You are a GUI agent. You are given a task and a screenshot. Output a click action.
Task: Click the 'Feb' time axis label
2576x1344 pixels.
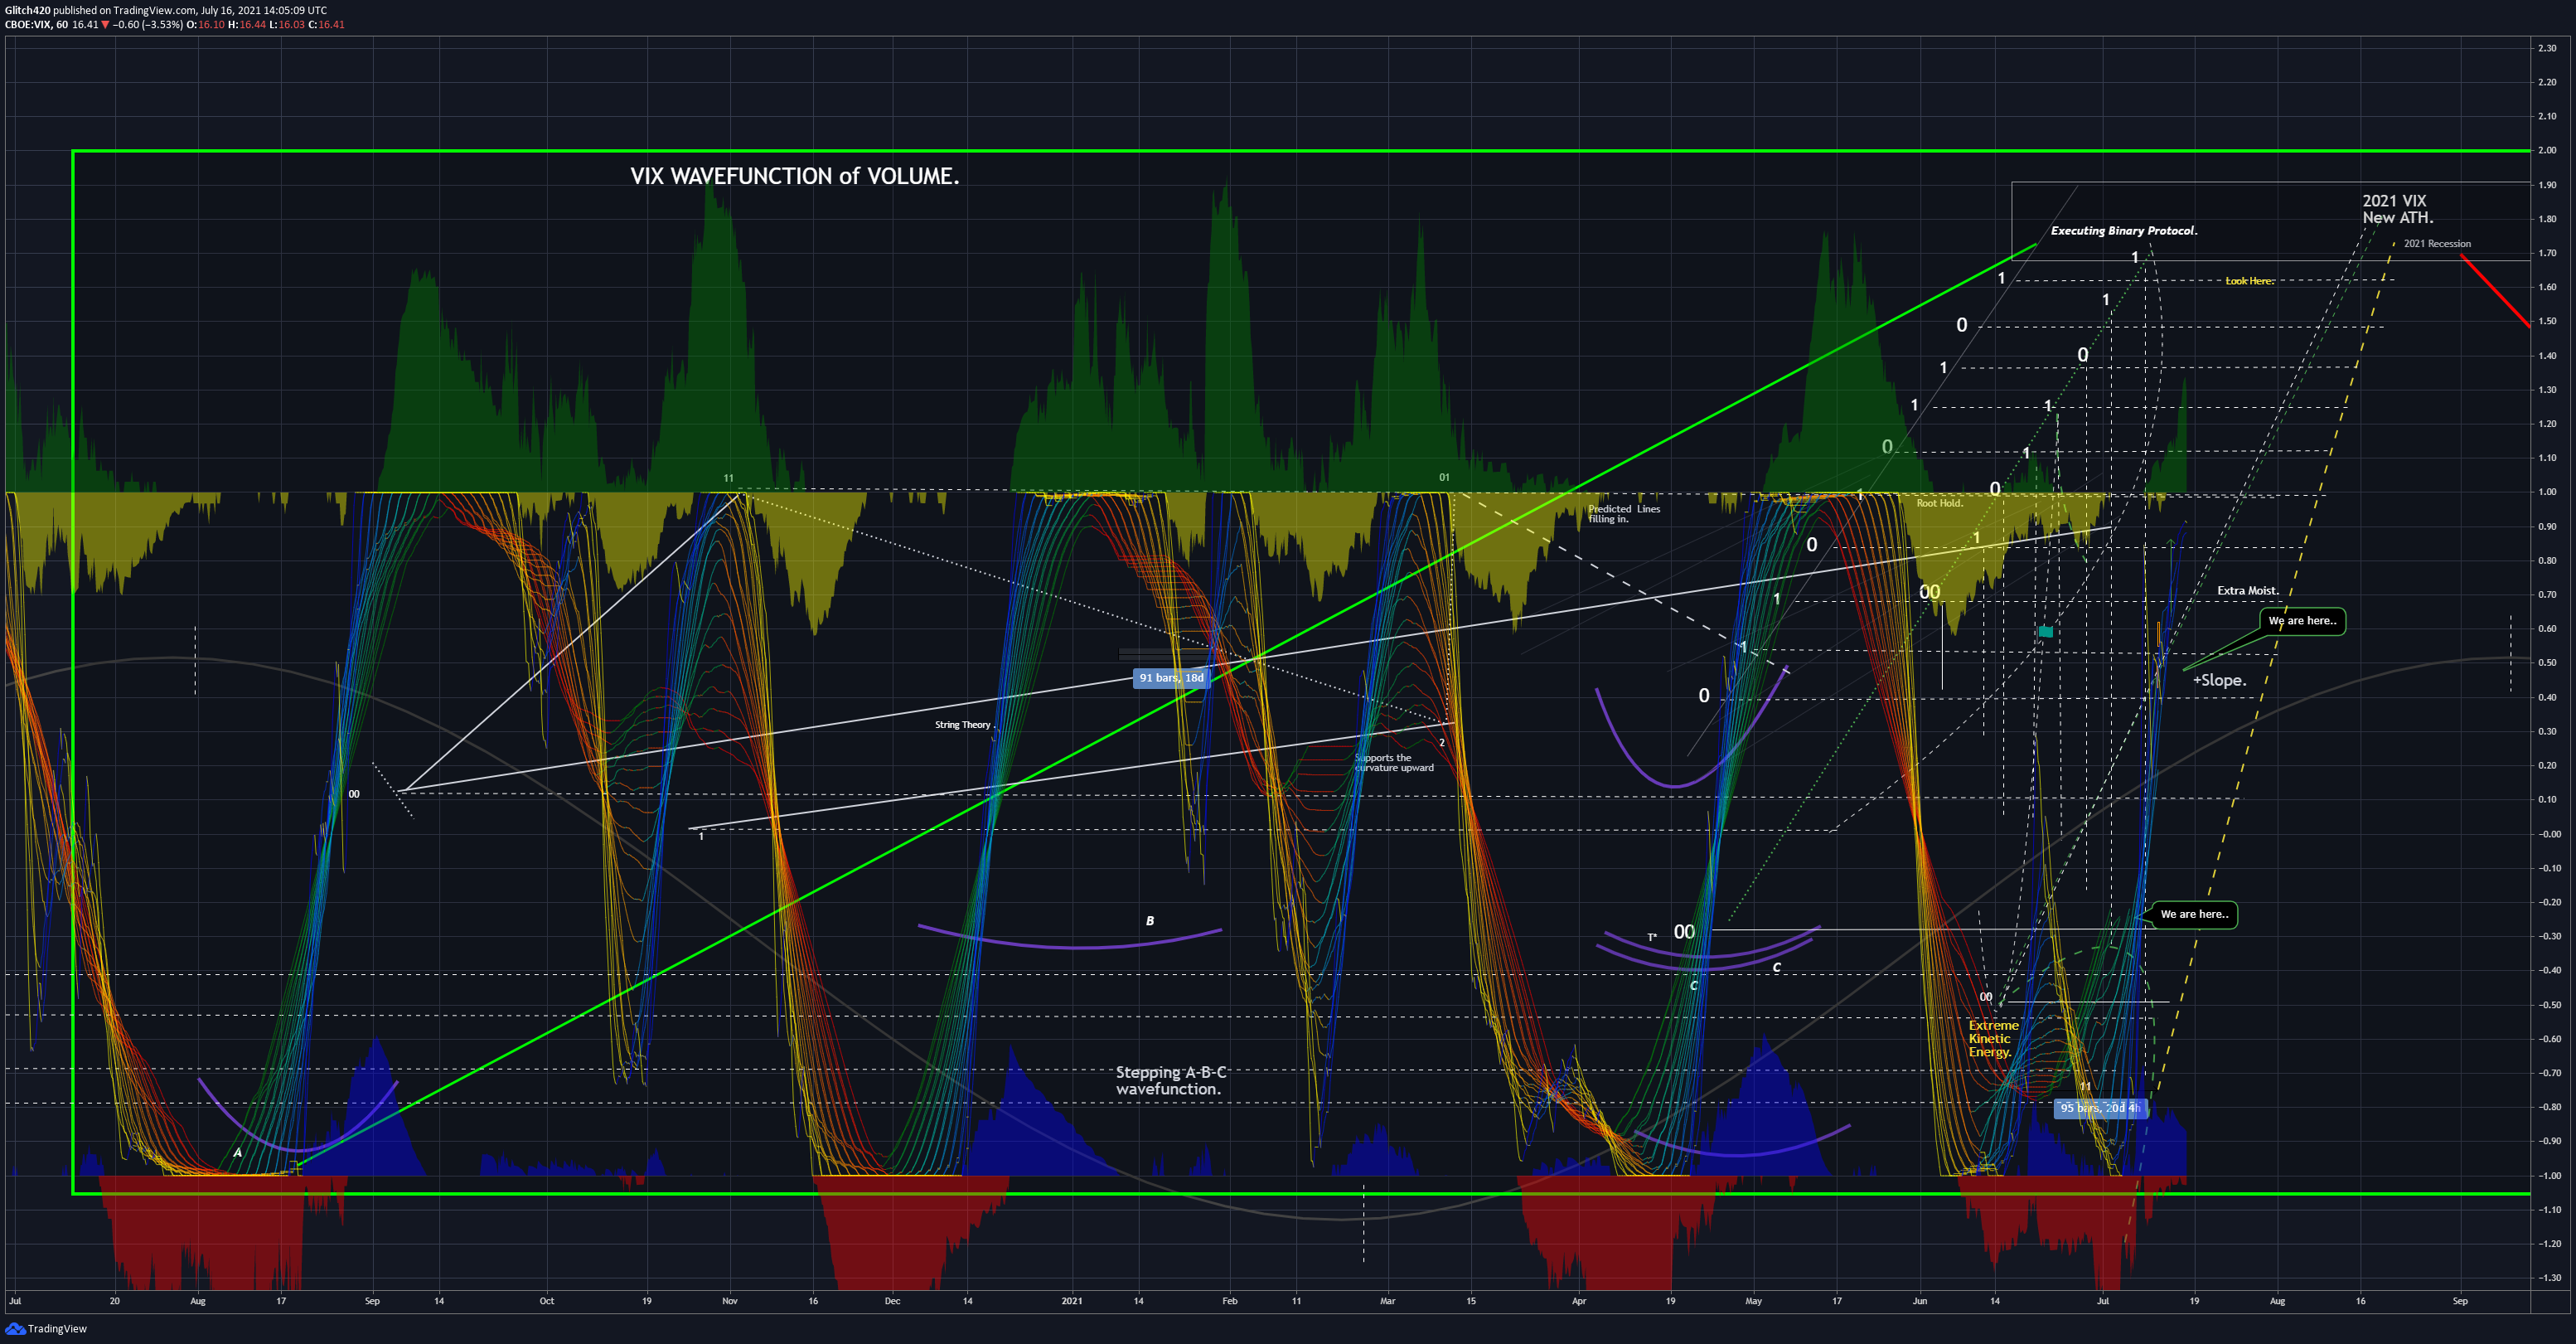tap(1230, 1301)
